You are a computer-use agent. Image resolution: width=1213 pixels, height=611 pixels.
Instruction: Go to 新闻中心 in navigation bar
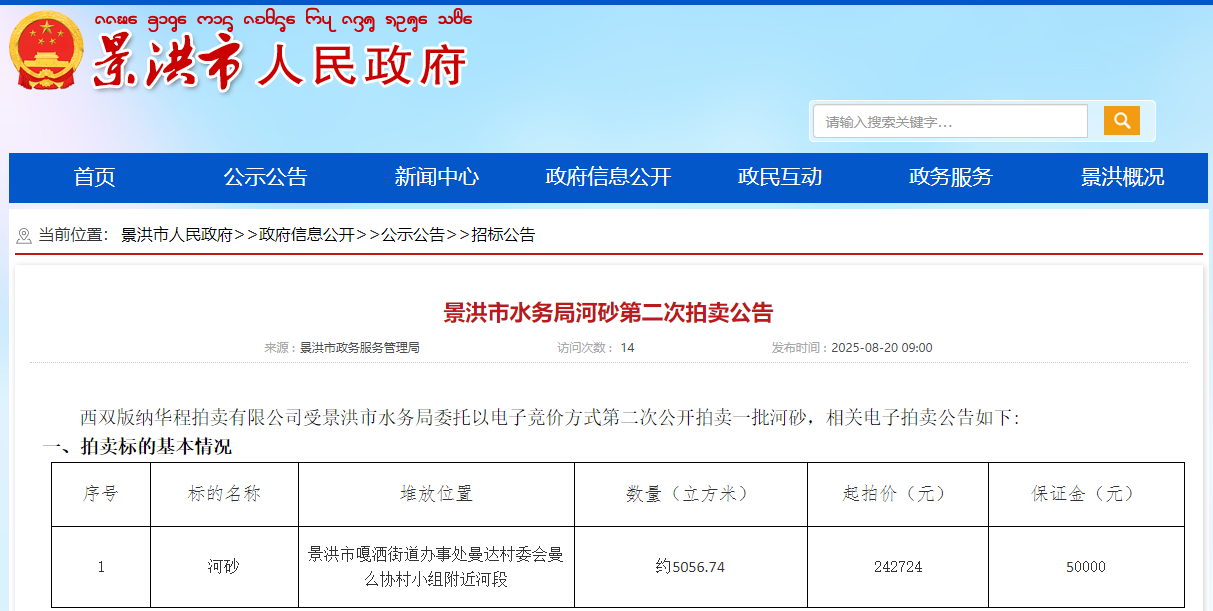[436, 177]
